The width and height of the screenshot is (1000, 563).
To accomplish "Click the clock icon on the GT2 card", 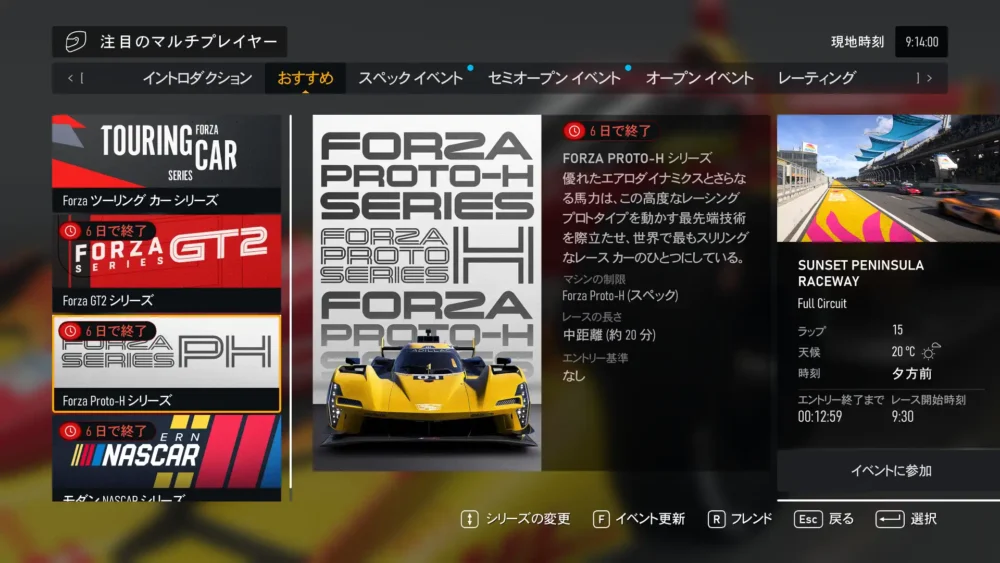I will 70,231.
